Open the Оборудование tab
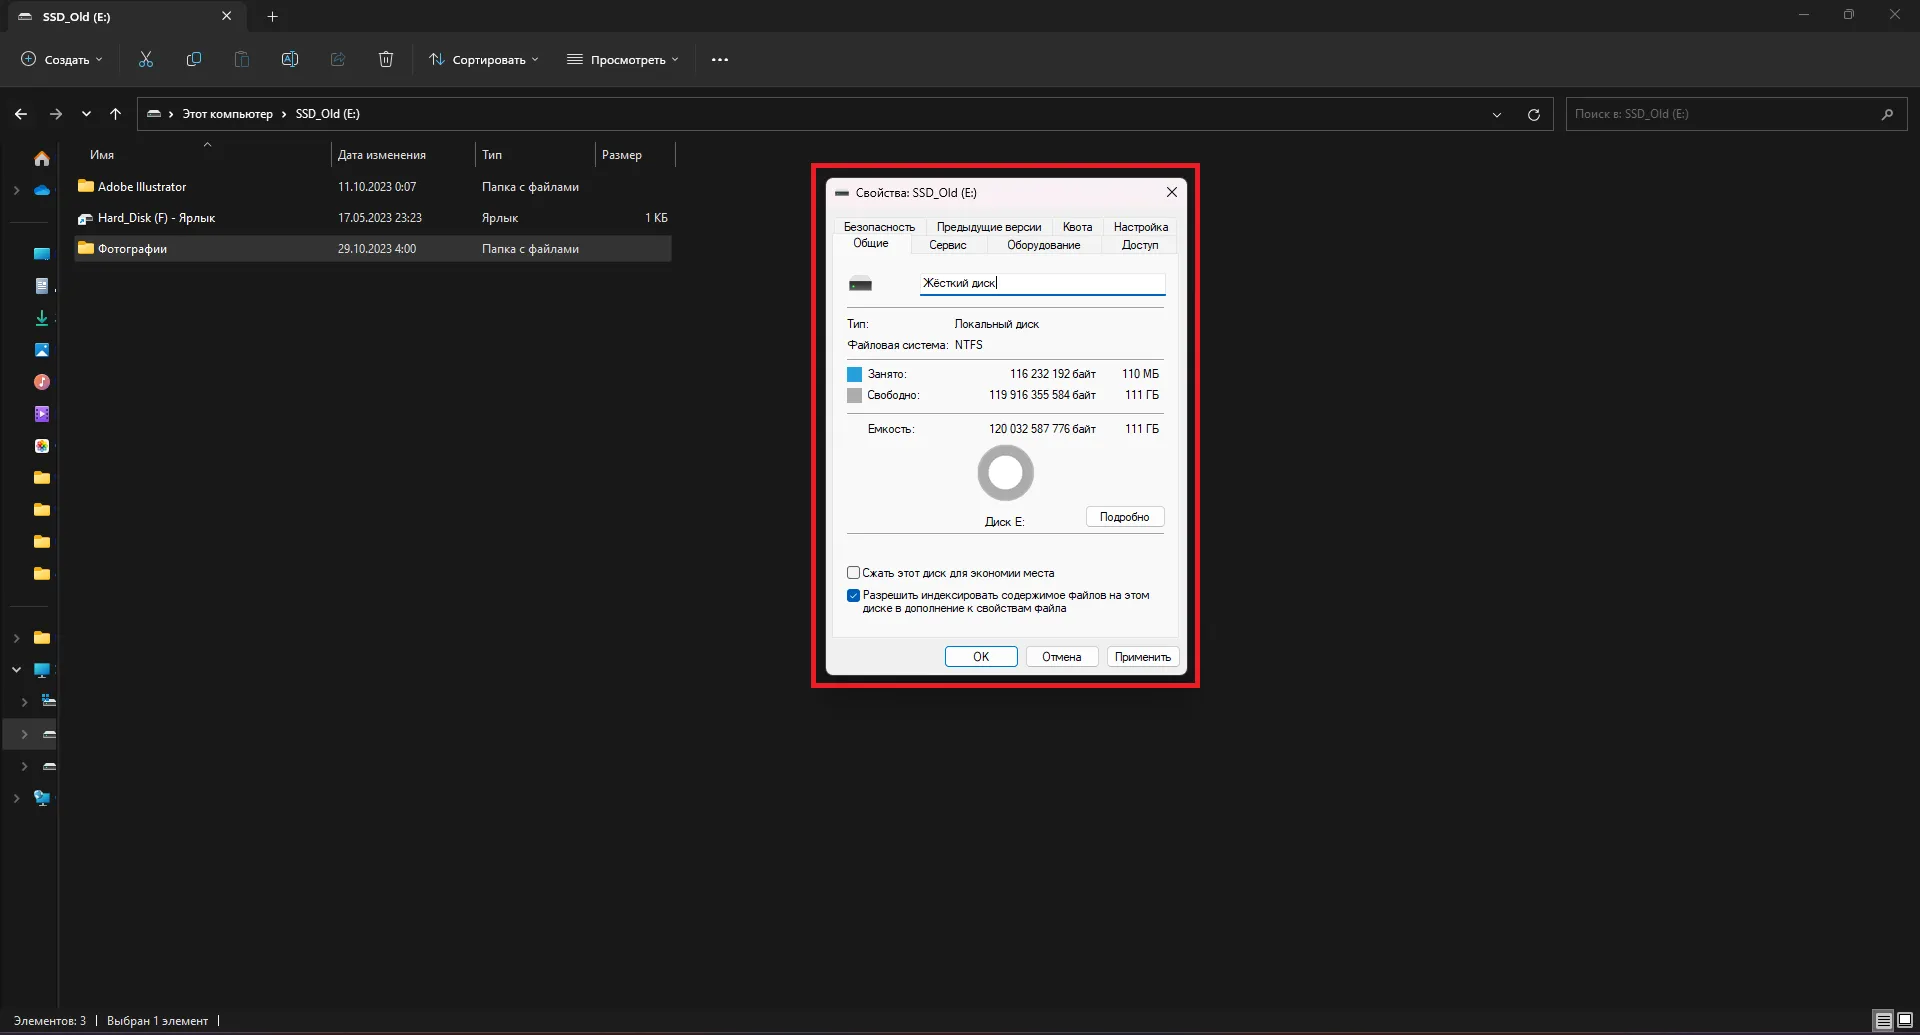The image size is (1920, 1035). tap(1043, 246)
